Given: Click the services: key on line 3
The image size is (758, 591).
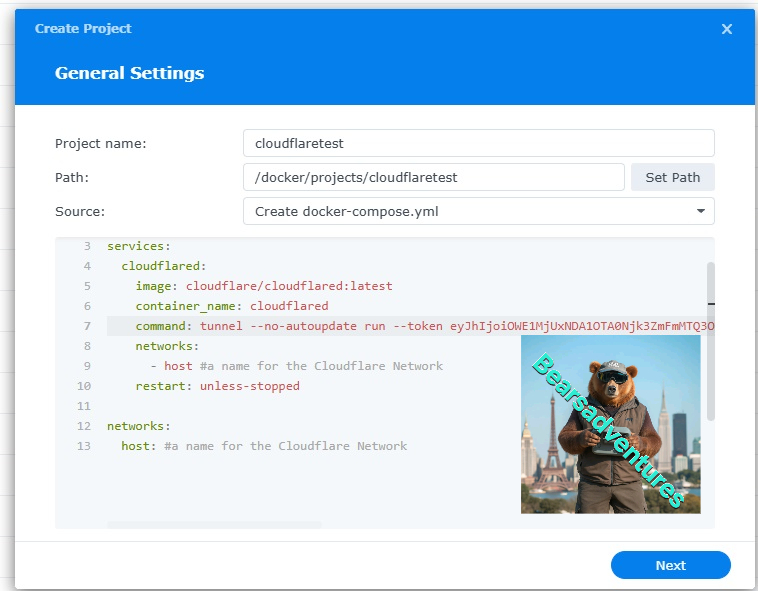Looking at the screenshot, I should (x=139, y=246).
